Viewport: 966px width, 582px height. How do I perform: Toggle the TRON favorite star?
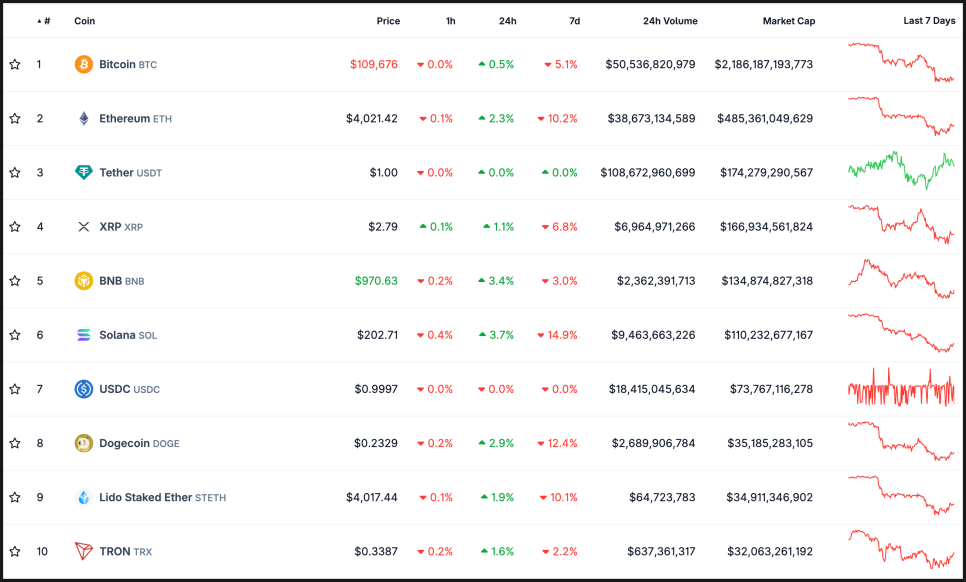15,551
